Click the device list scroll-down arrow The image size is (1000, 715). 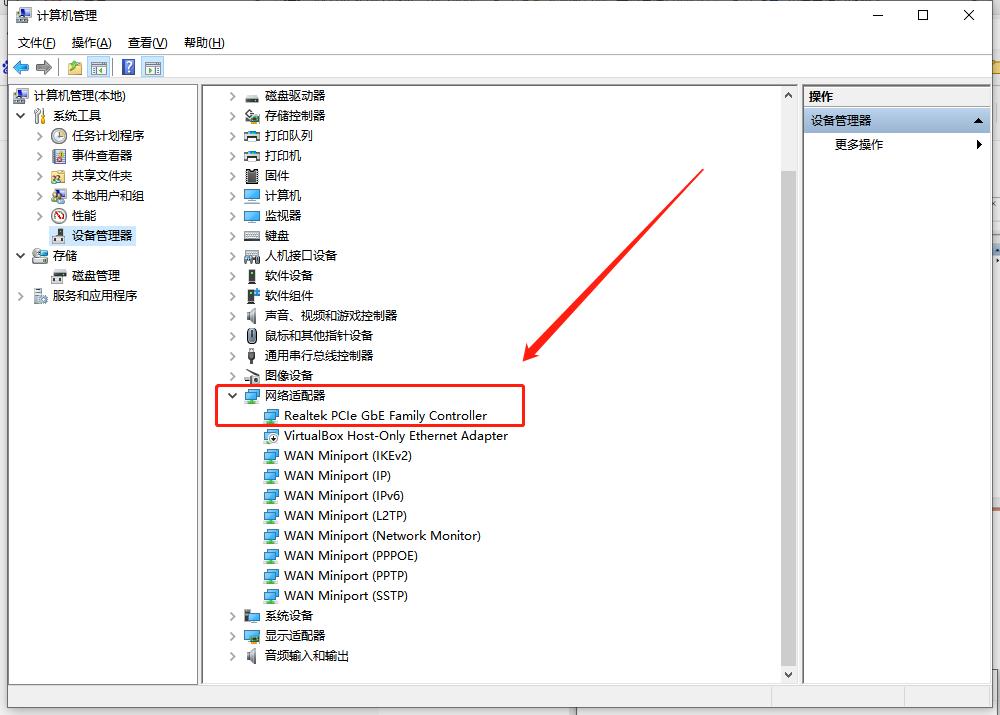(788, 674)
